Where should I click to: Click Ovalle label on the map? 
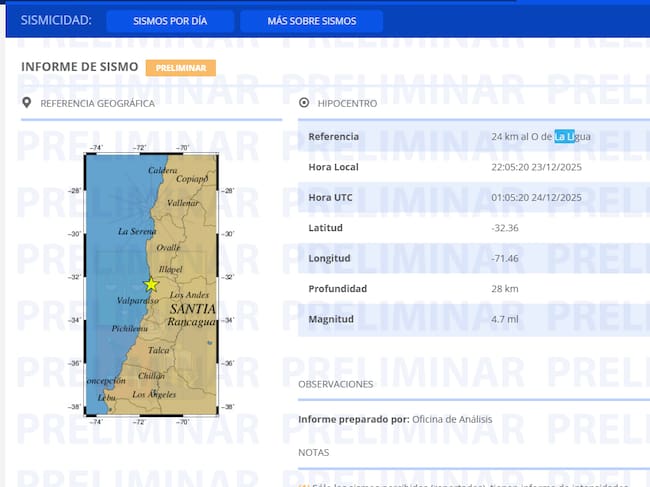point(168,248)
